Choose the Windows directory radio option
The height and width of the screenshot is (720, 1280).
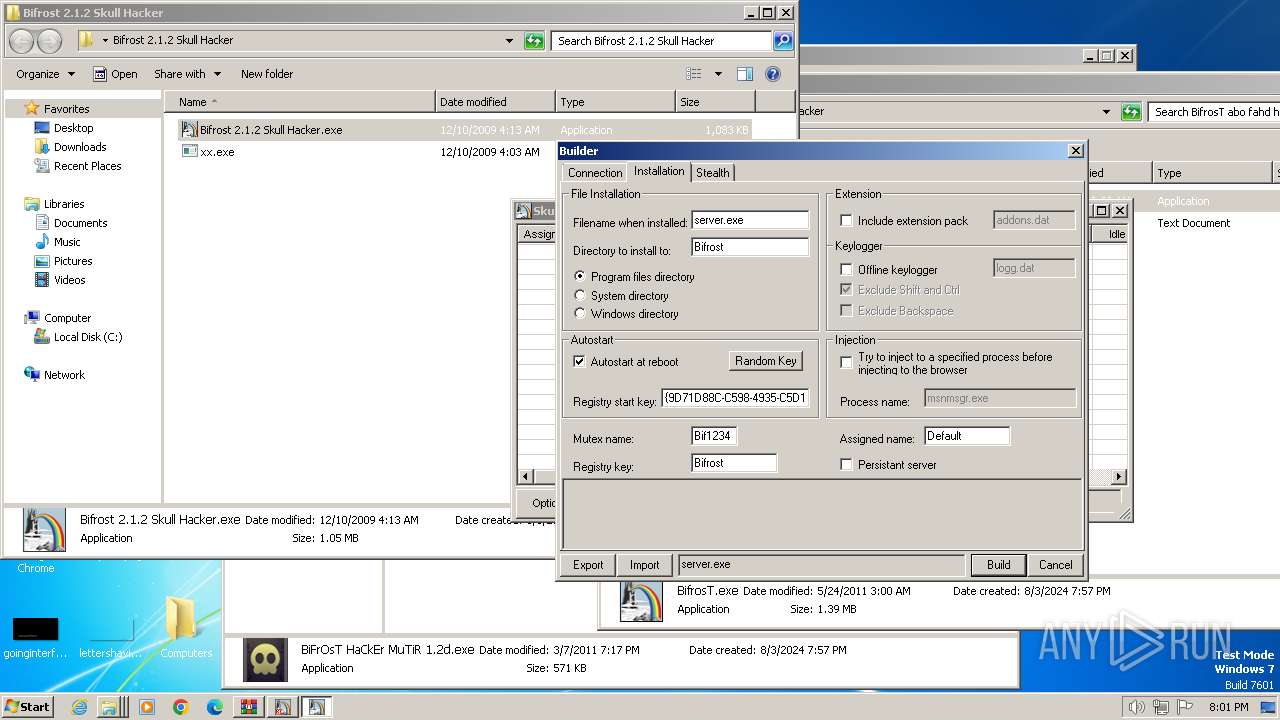click(580, 314)
